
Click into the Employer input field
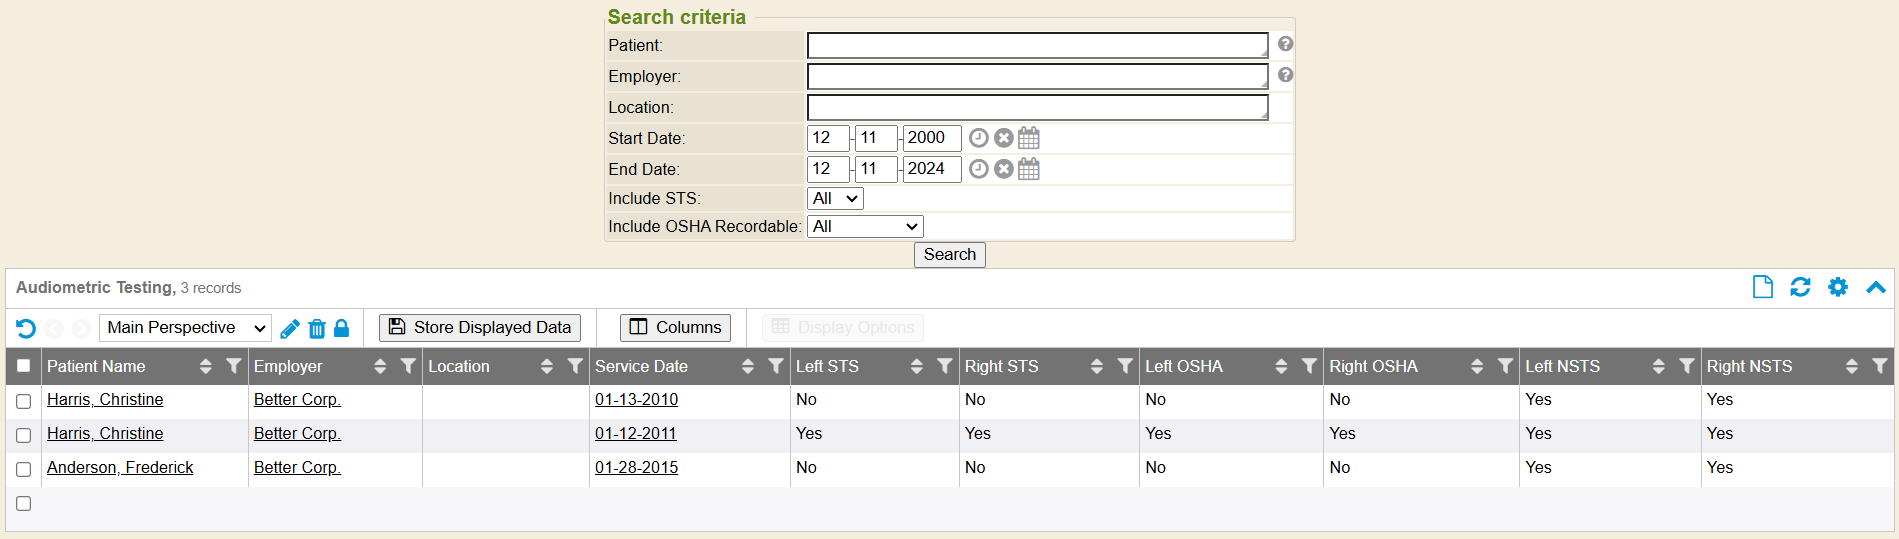tap(1037, 76)
